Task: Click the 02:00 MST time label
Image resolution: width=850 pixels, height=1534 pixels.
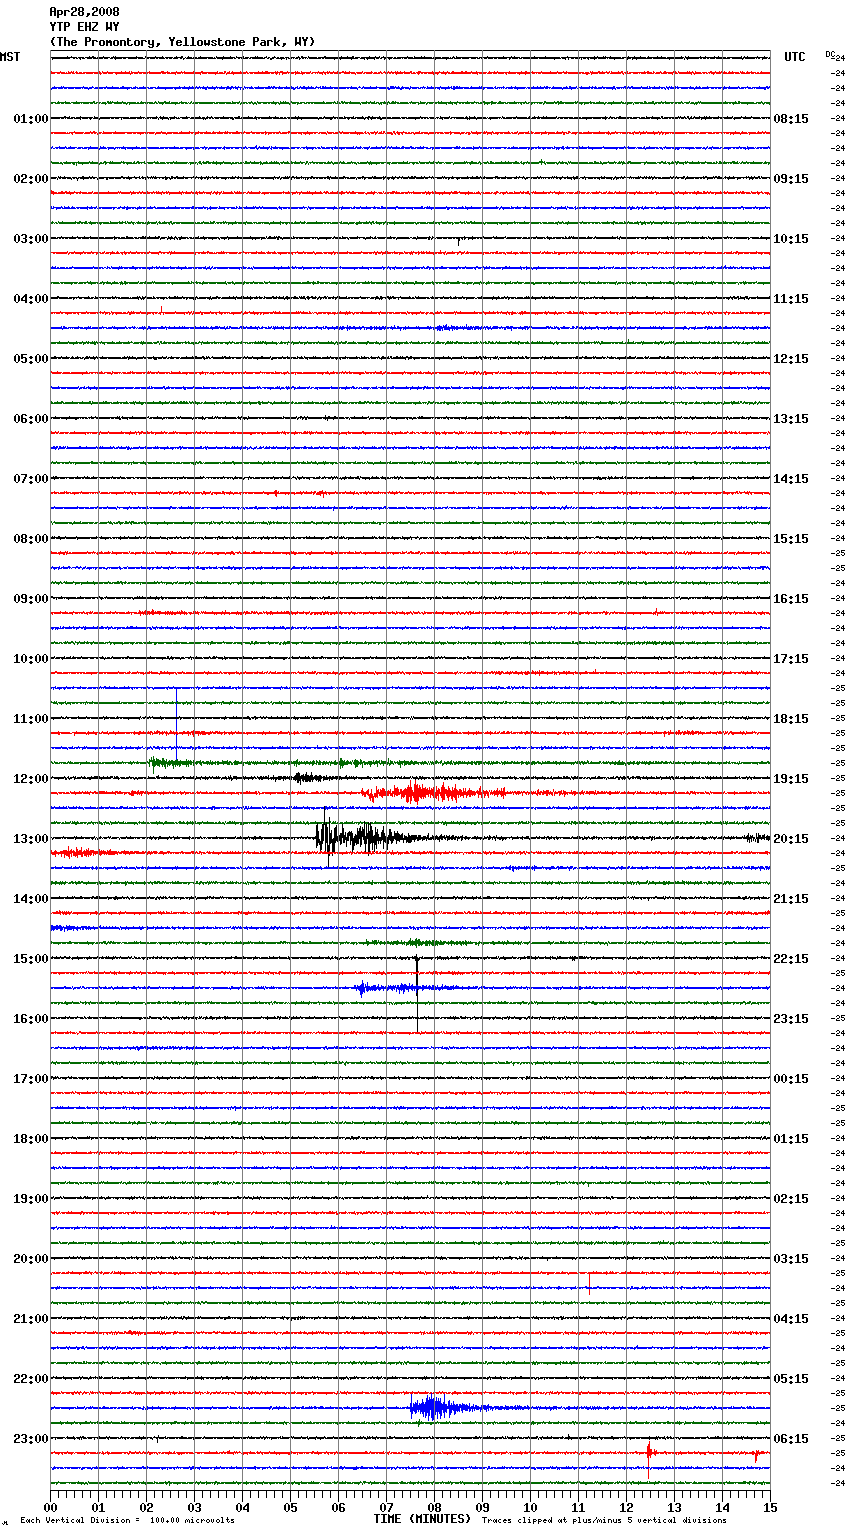Action: pos(30,179)
